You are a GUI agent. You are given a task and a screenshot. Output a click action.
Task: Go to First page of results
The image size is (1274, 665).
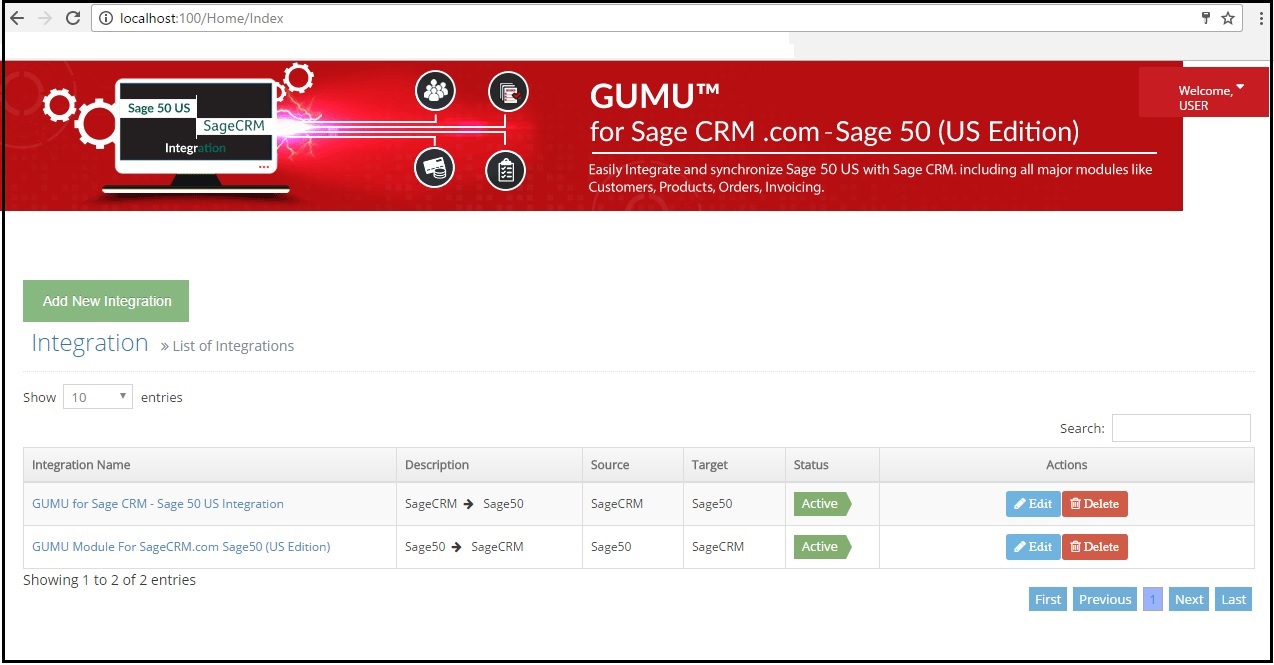[1048, 599]
